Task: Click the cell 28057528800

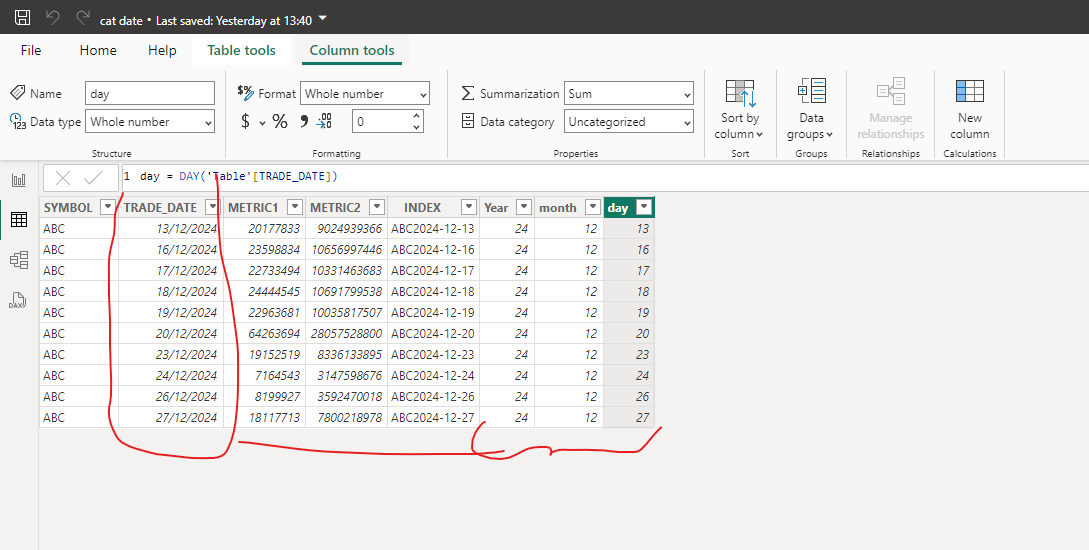Action: click(346, 333)
